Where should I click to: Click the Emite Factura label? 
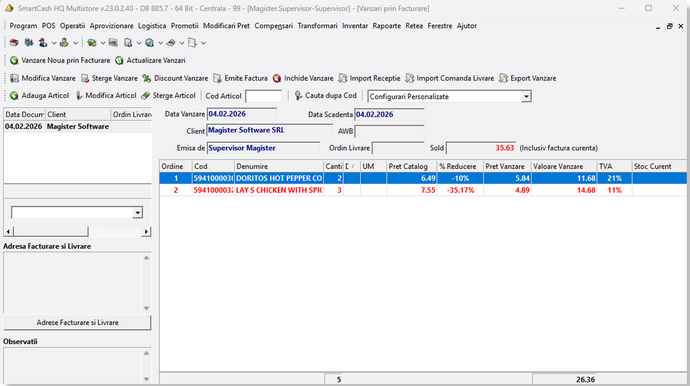point(246,78)
